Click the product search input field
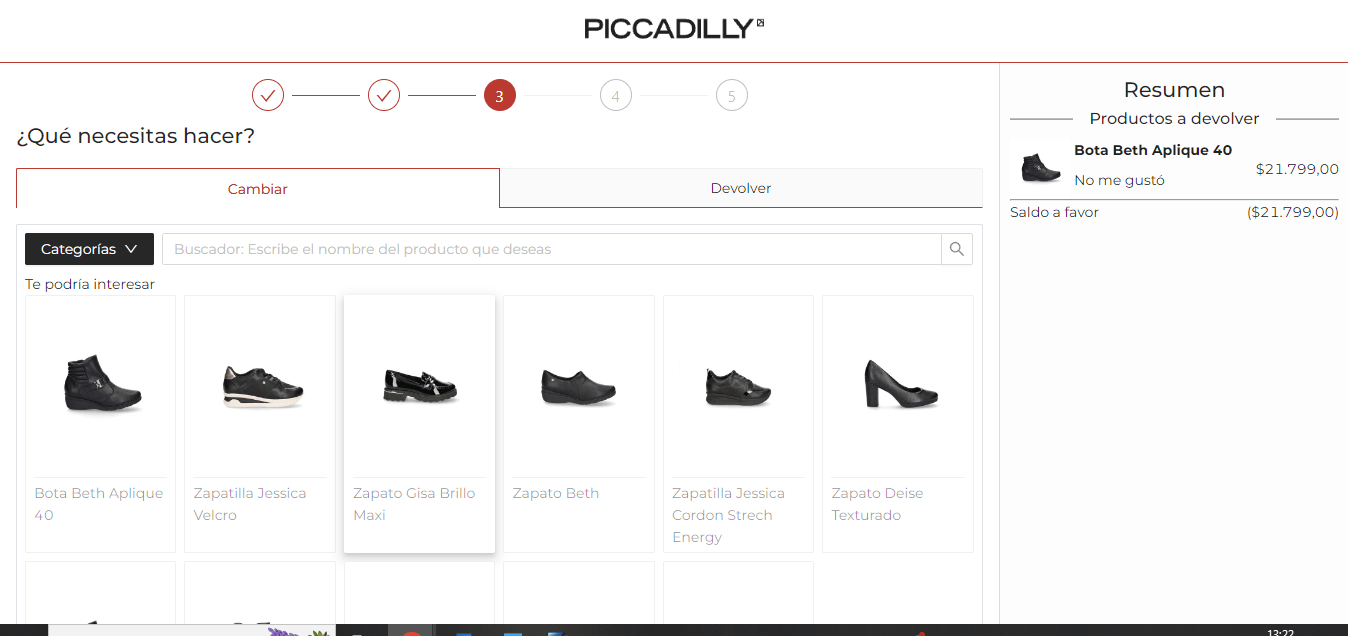 551,249
